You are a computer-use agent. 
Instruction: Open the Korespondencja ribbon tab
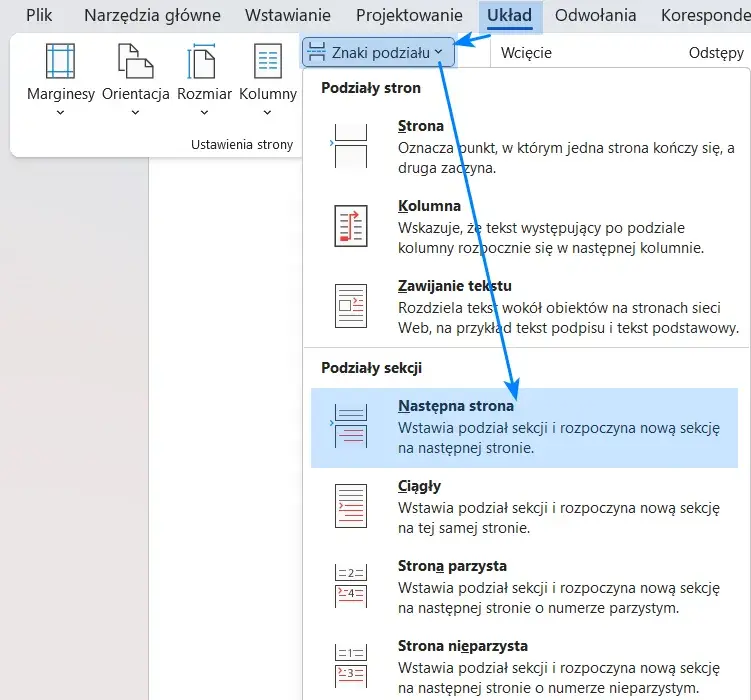706,15
